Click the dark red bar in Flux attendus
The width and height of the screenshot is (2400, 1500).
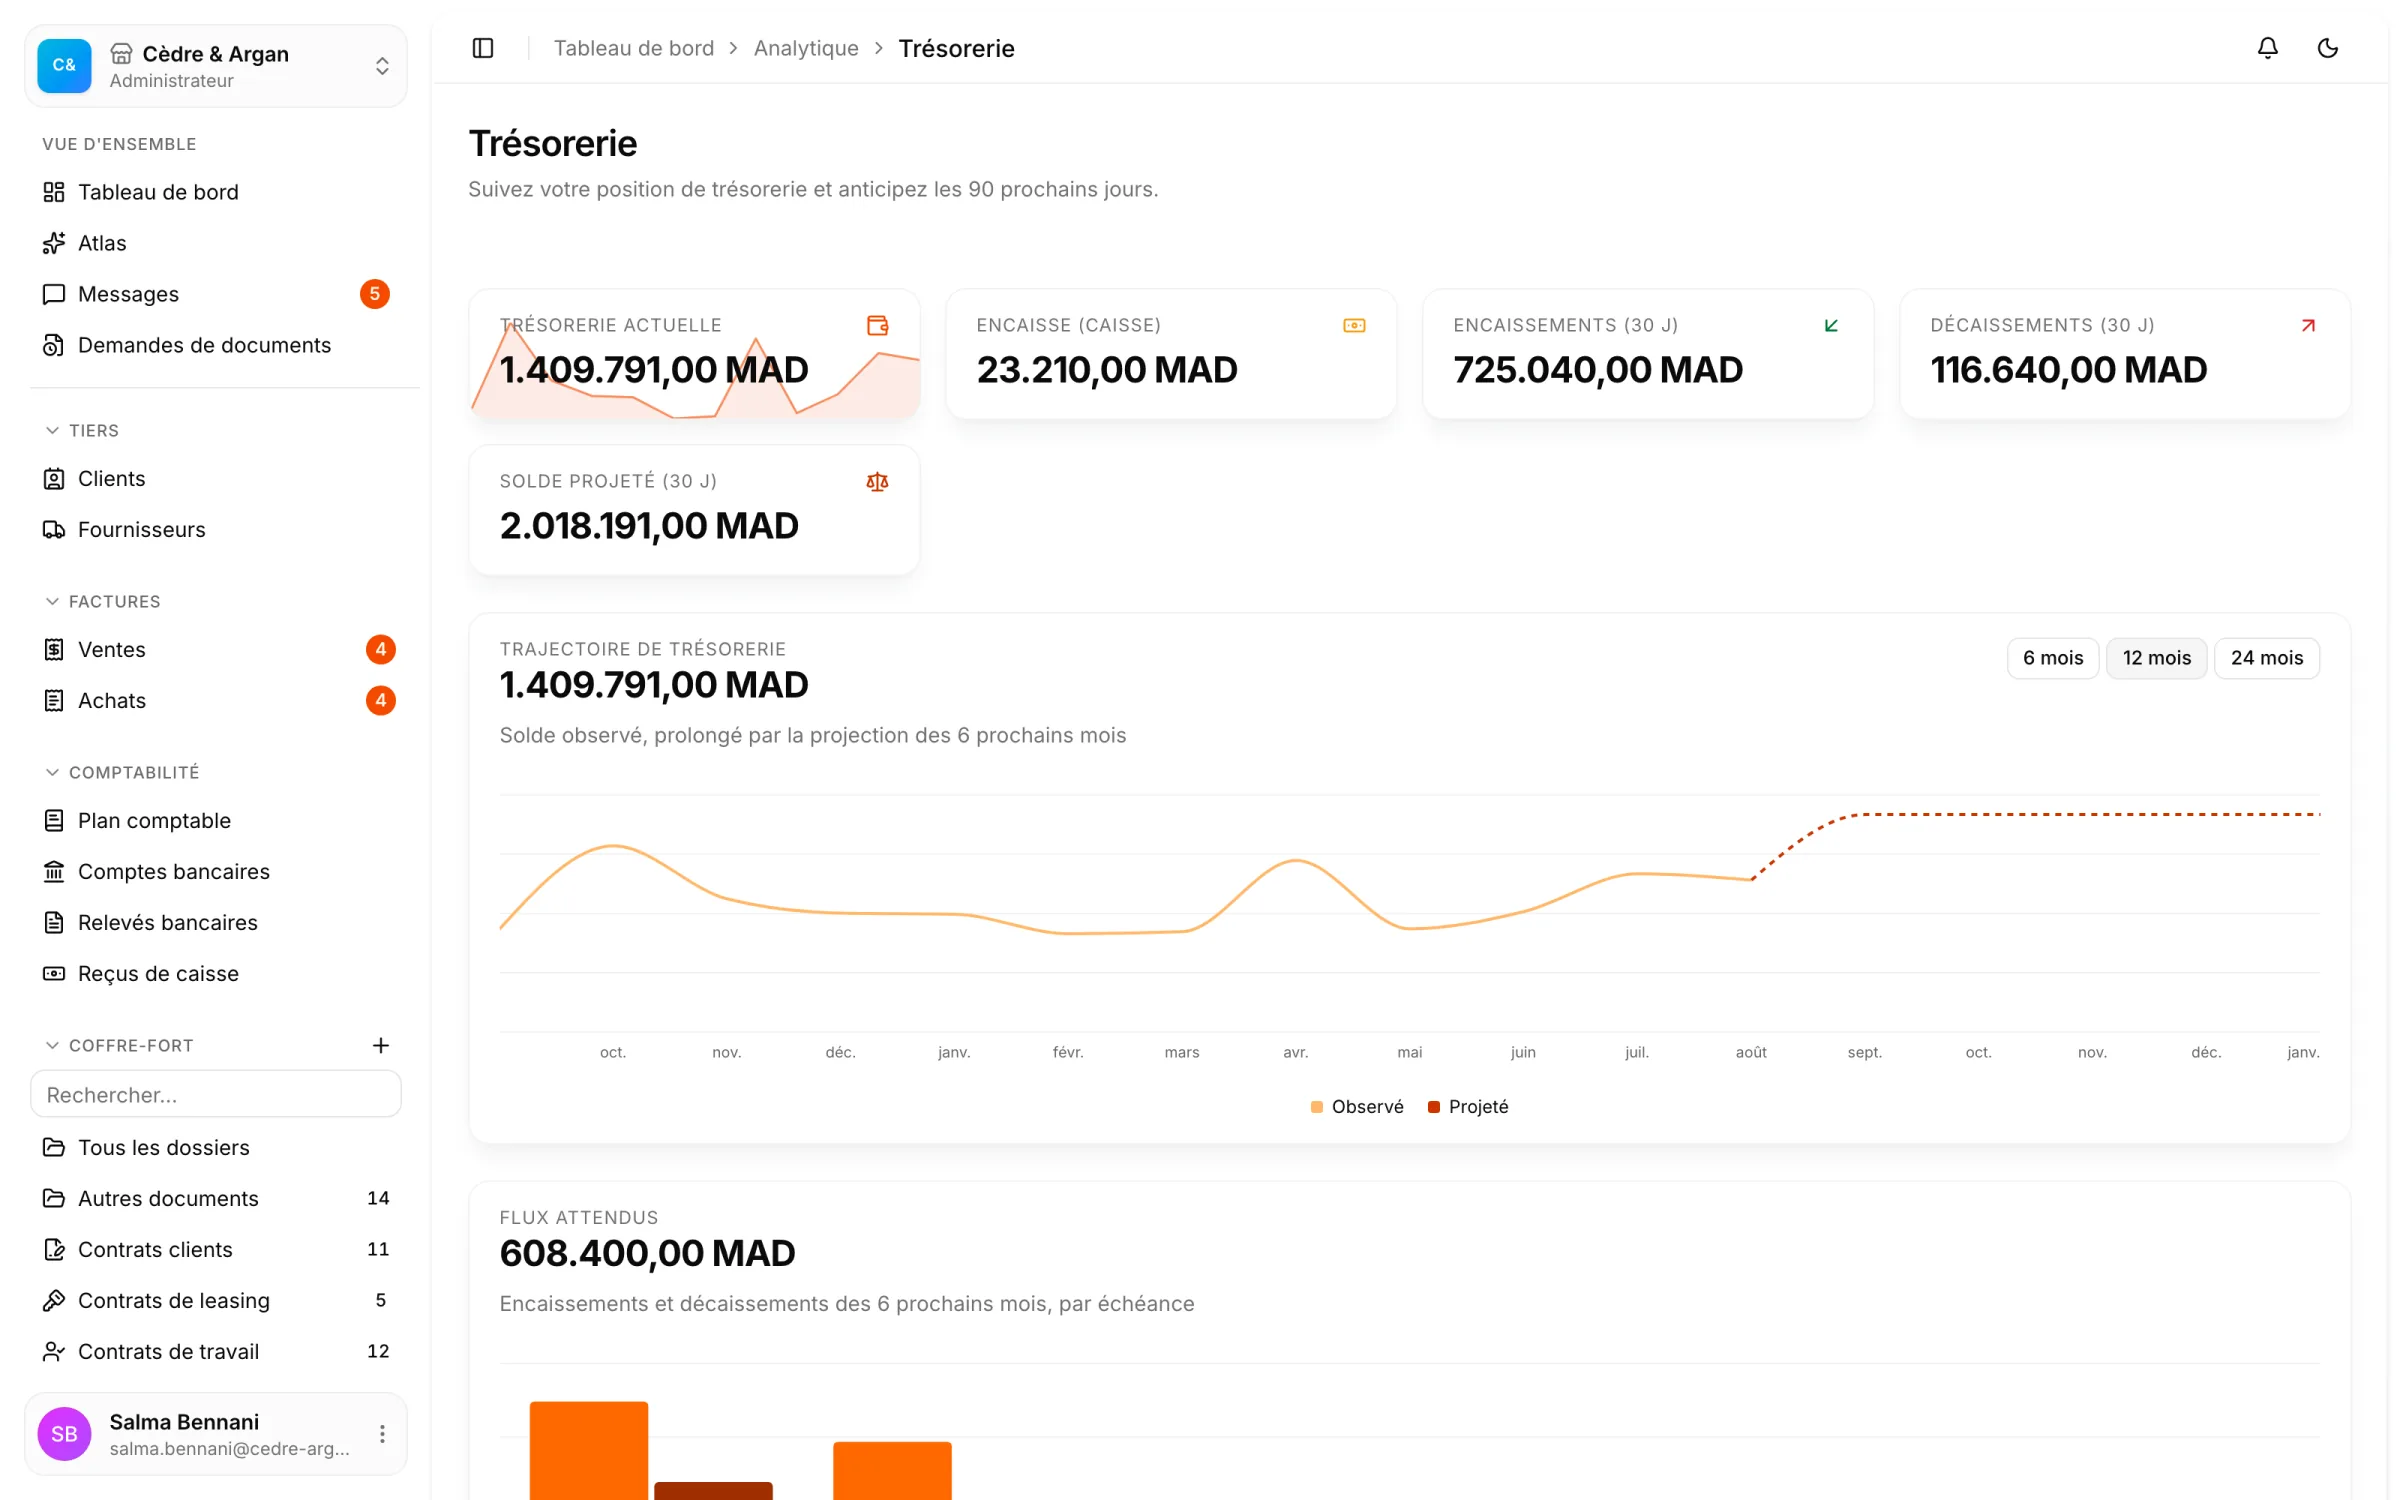tap(713, 1491)
